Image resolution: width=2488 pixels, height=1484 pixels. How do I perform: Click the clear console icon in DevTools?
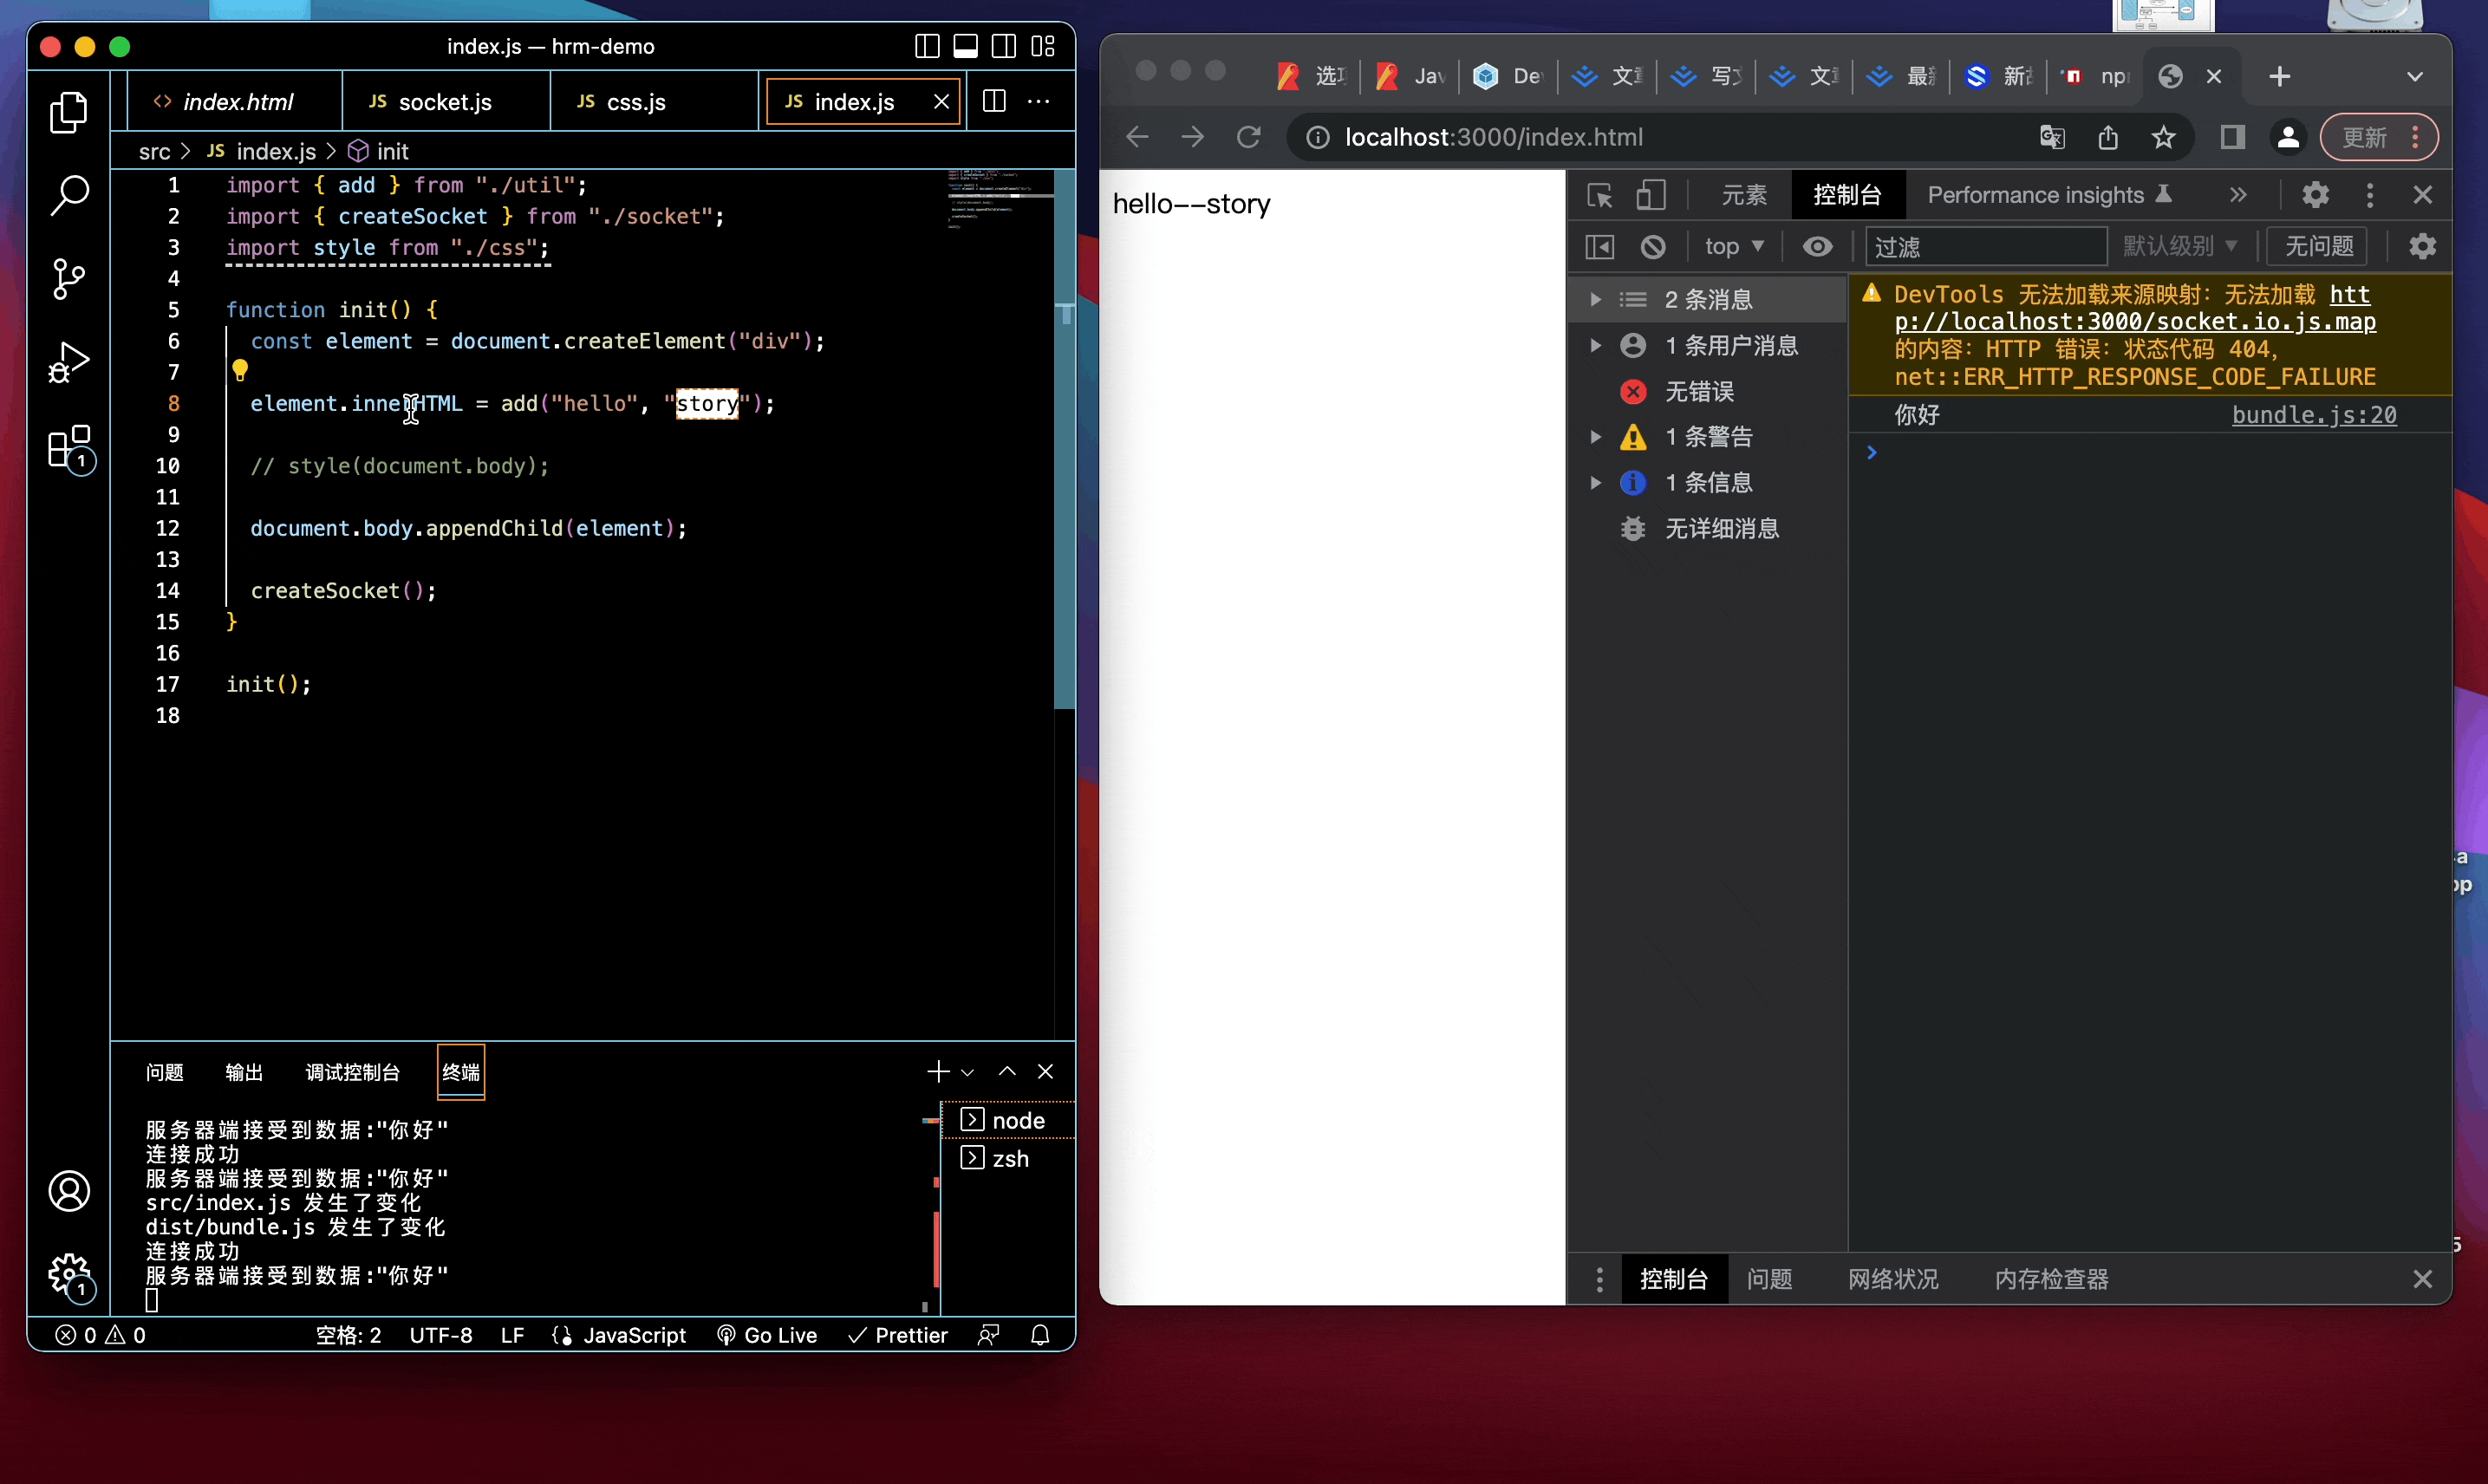[1653, 247]
